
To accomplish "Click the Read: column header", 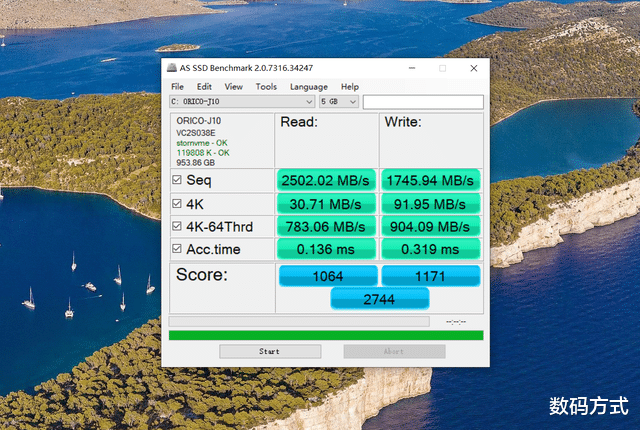I will click(299, 122).
